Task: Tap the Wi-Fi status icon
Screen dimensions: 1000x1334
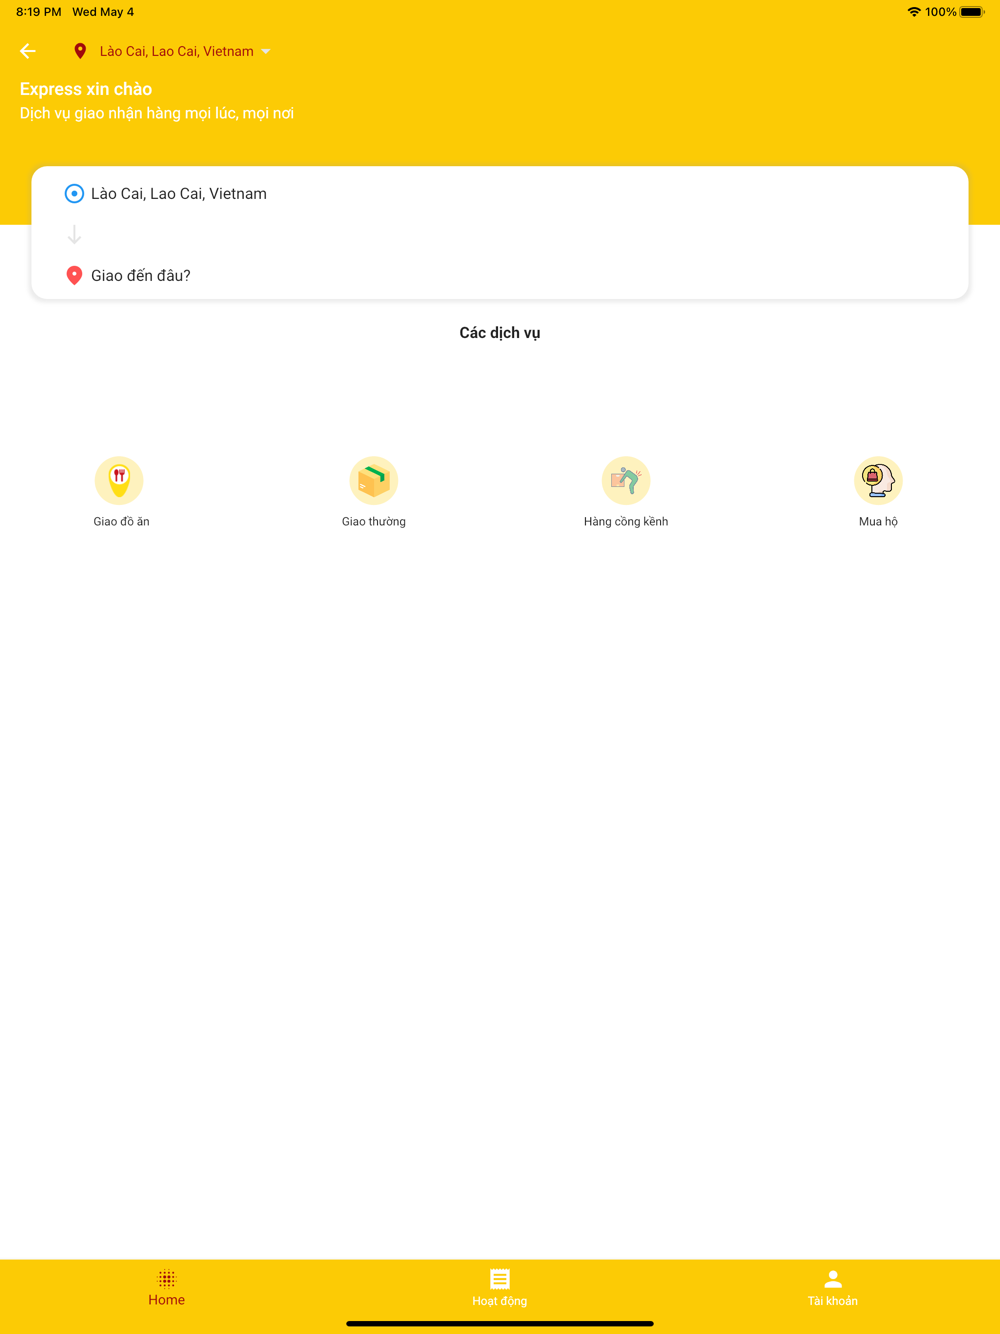Action: click(x=914, y=12)
